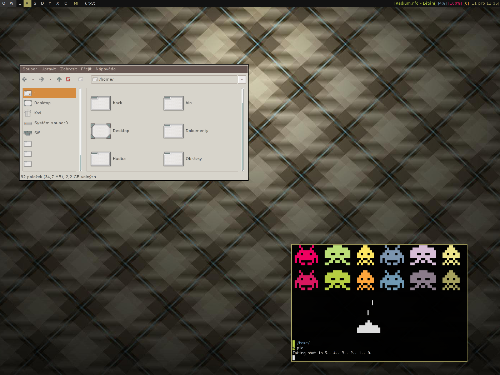
Task: Select the orange highlighted home entry in the sidebar
Action: click(49, 93)
